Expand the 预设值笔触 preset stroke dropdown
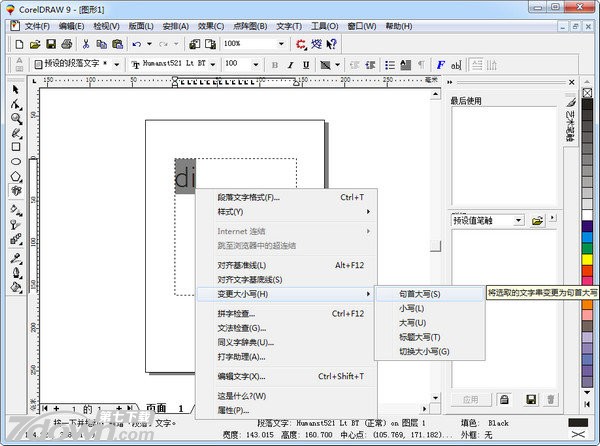 click(x=519, y=220)
